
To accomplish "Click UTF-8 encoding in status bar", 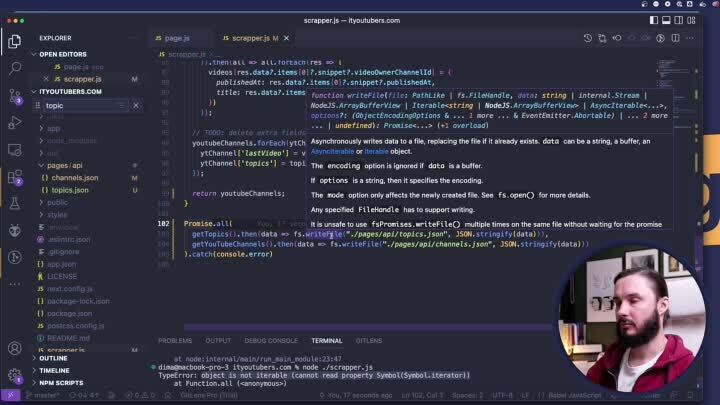I will pyautogui.click(x=502, y=395).
